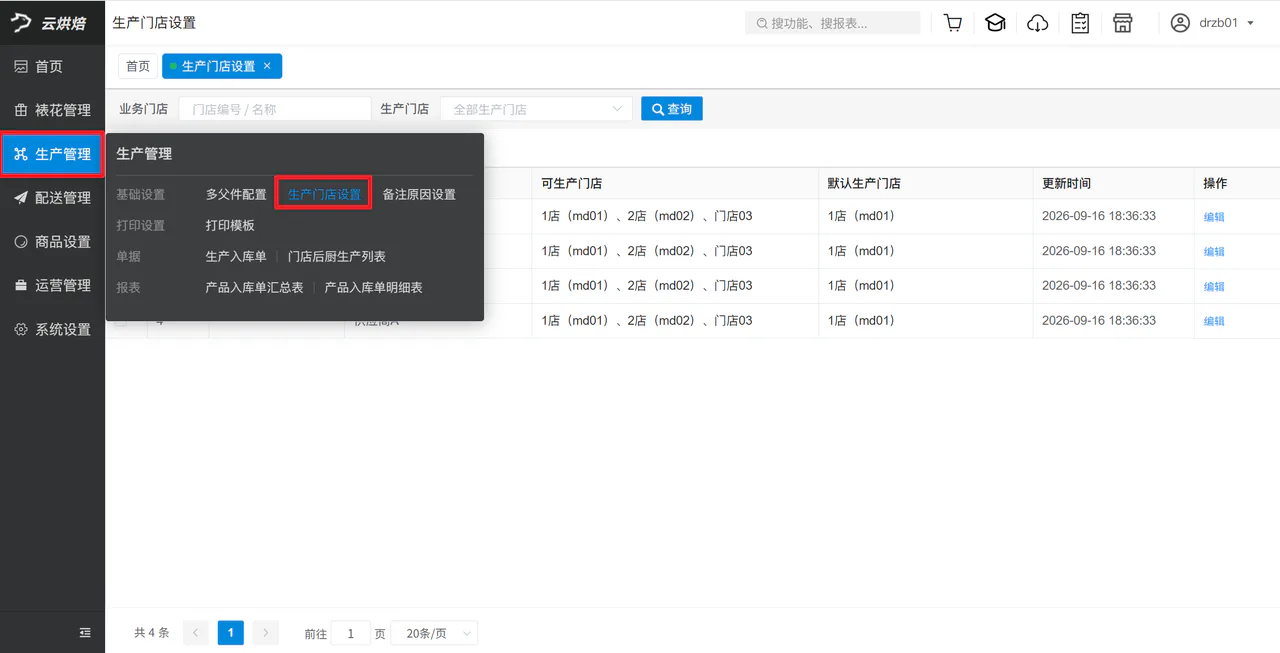Viewport: 1280px width, 653px height.
Task: Open 商品设置 in the sidebar
Action: click(52, 242)
